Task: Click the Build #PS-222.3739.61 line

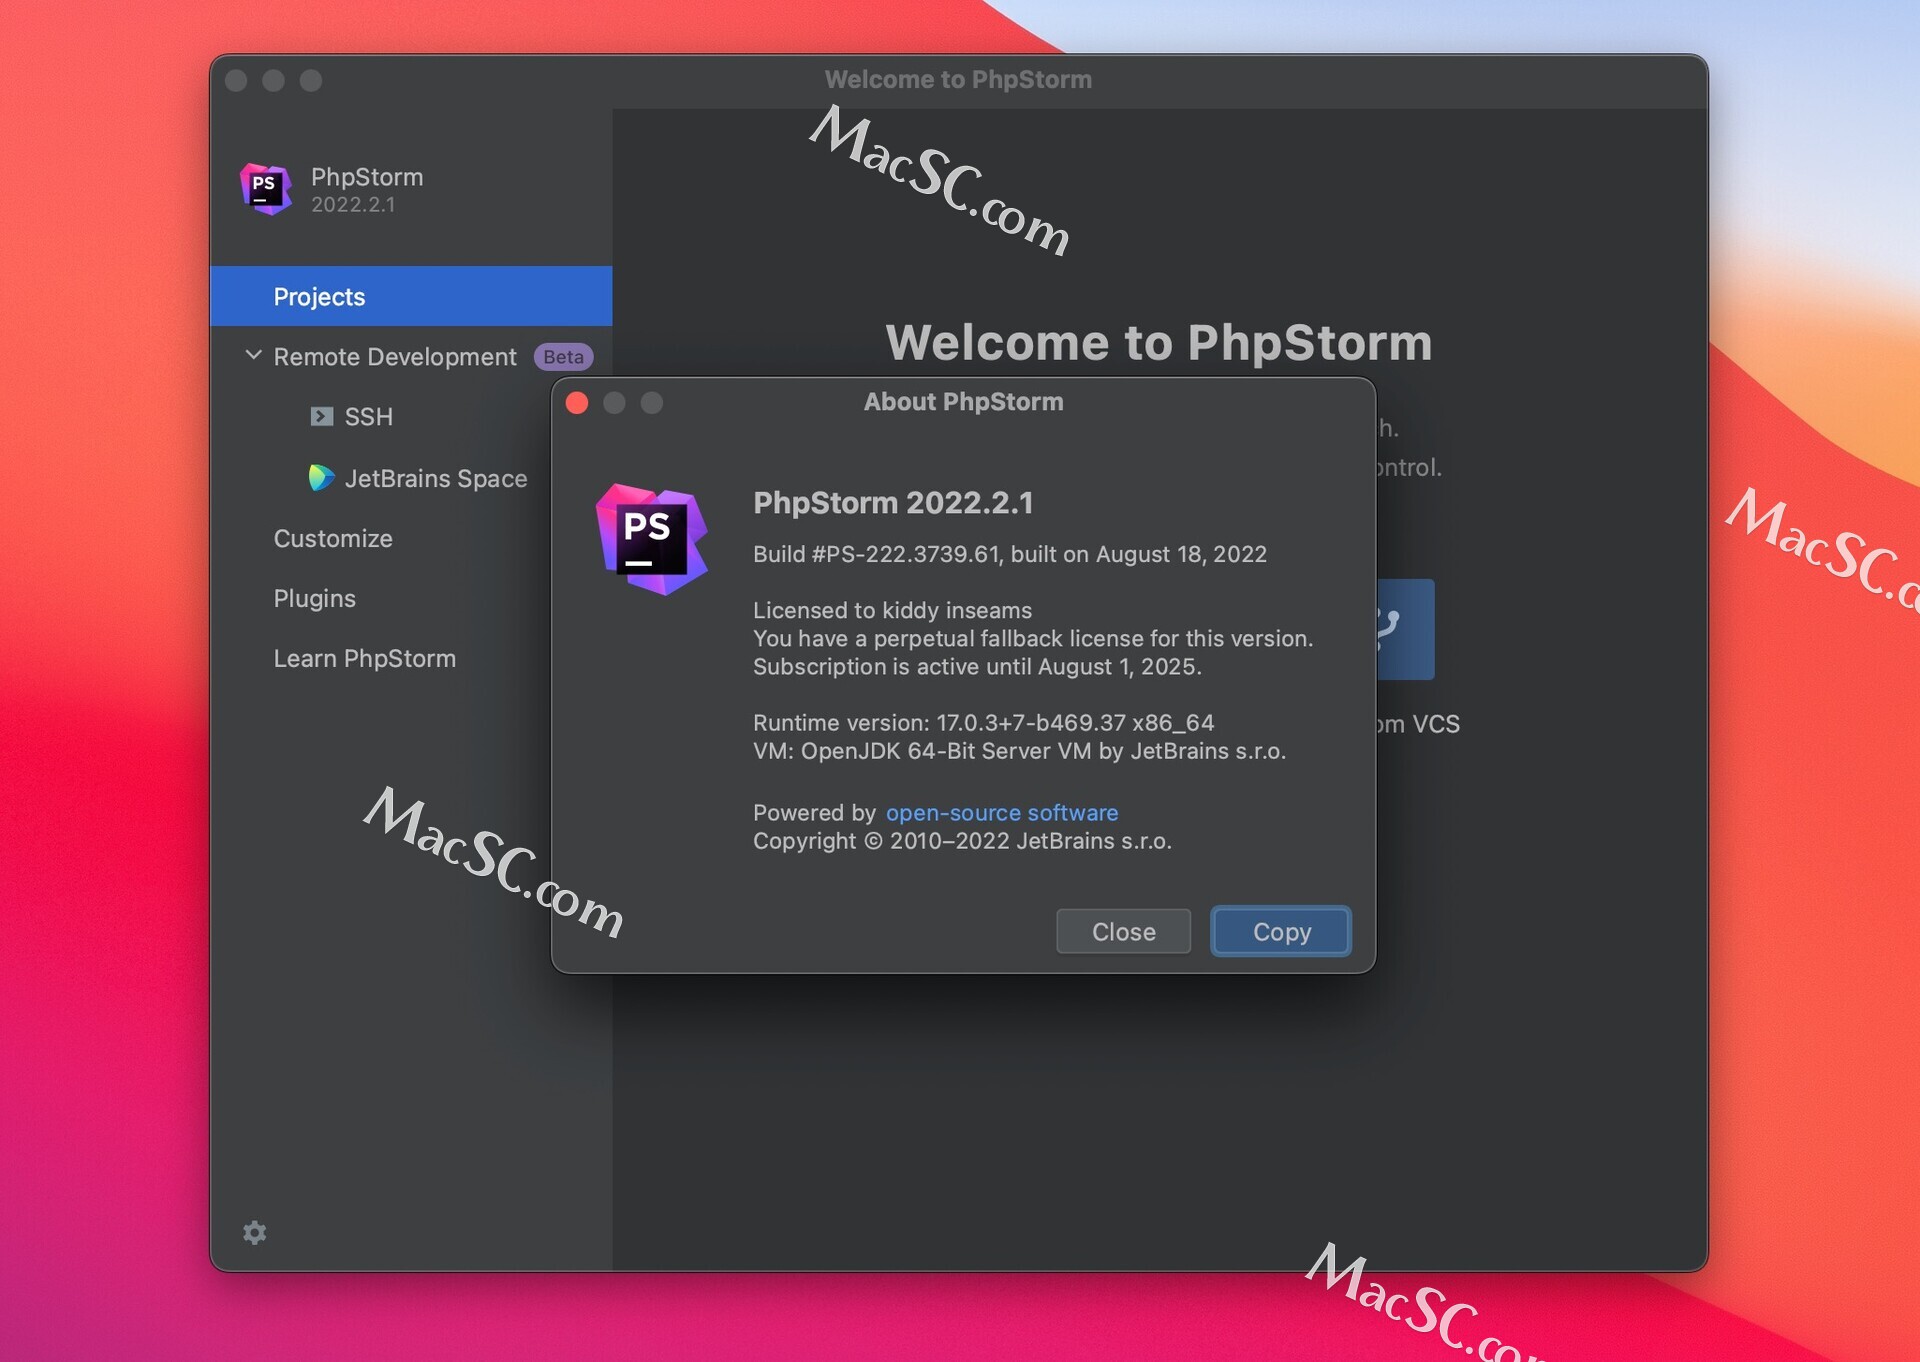Action: [1010, 554]
